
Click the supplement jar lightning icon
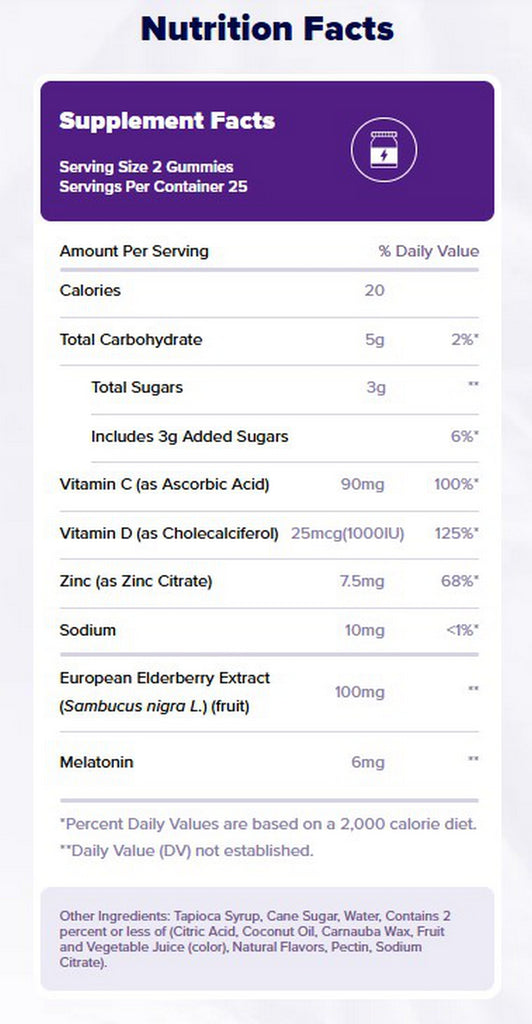coord(384,150)
